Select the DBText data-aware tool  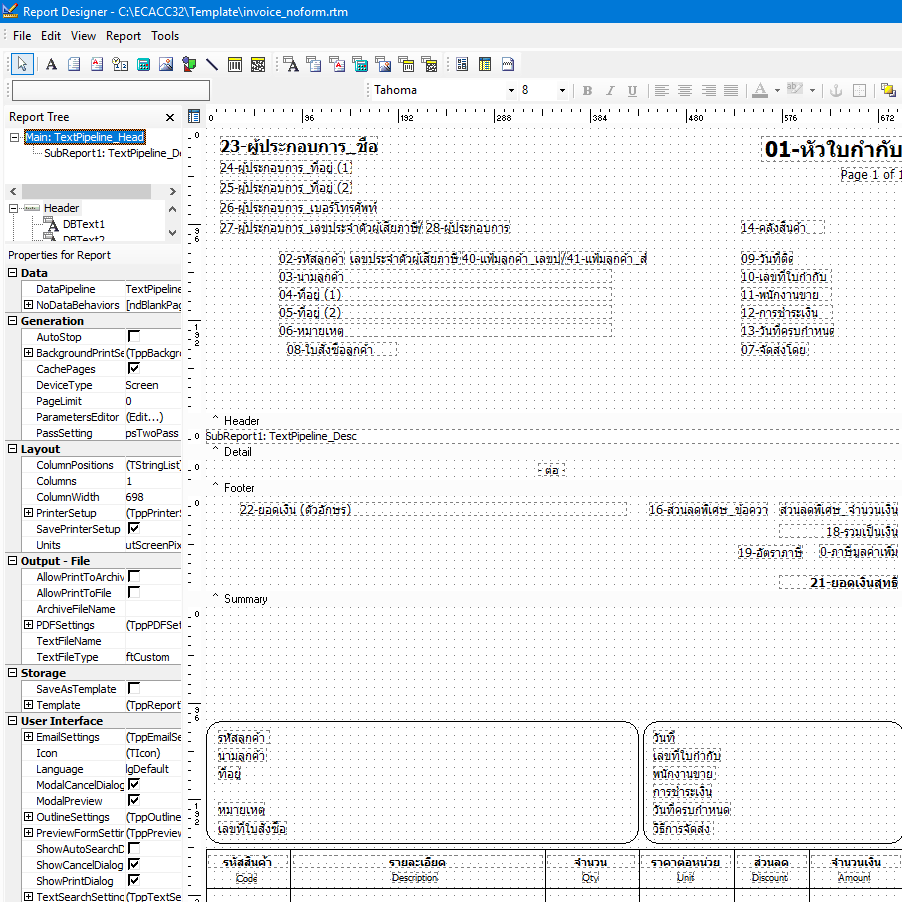[x=291, y=65]
